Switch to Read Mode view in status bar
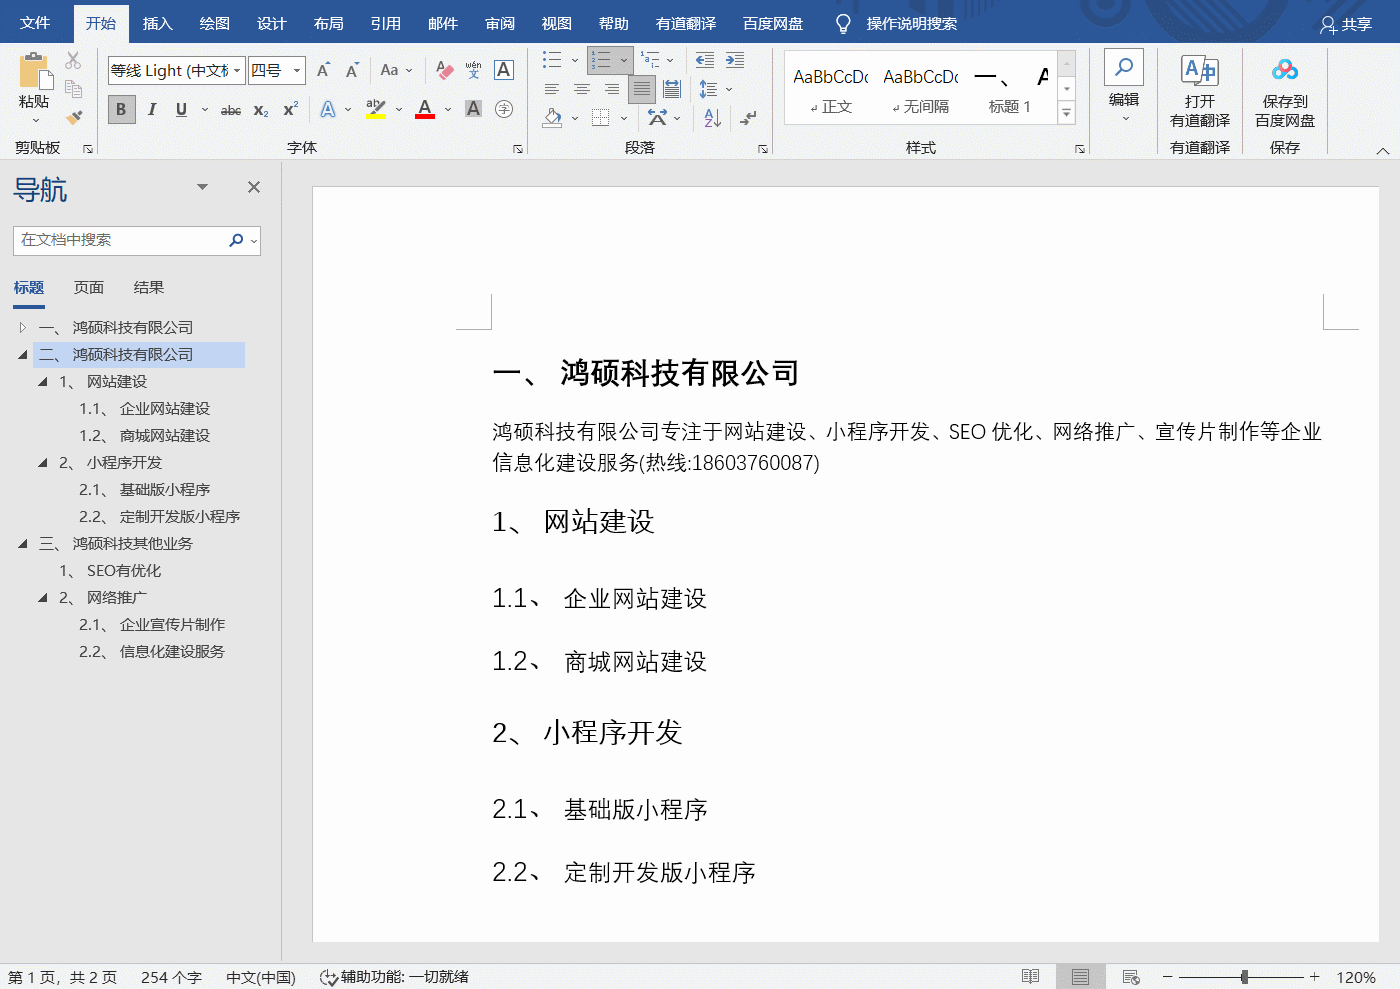 click(1030, 977)
